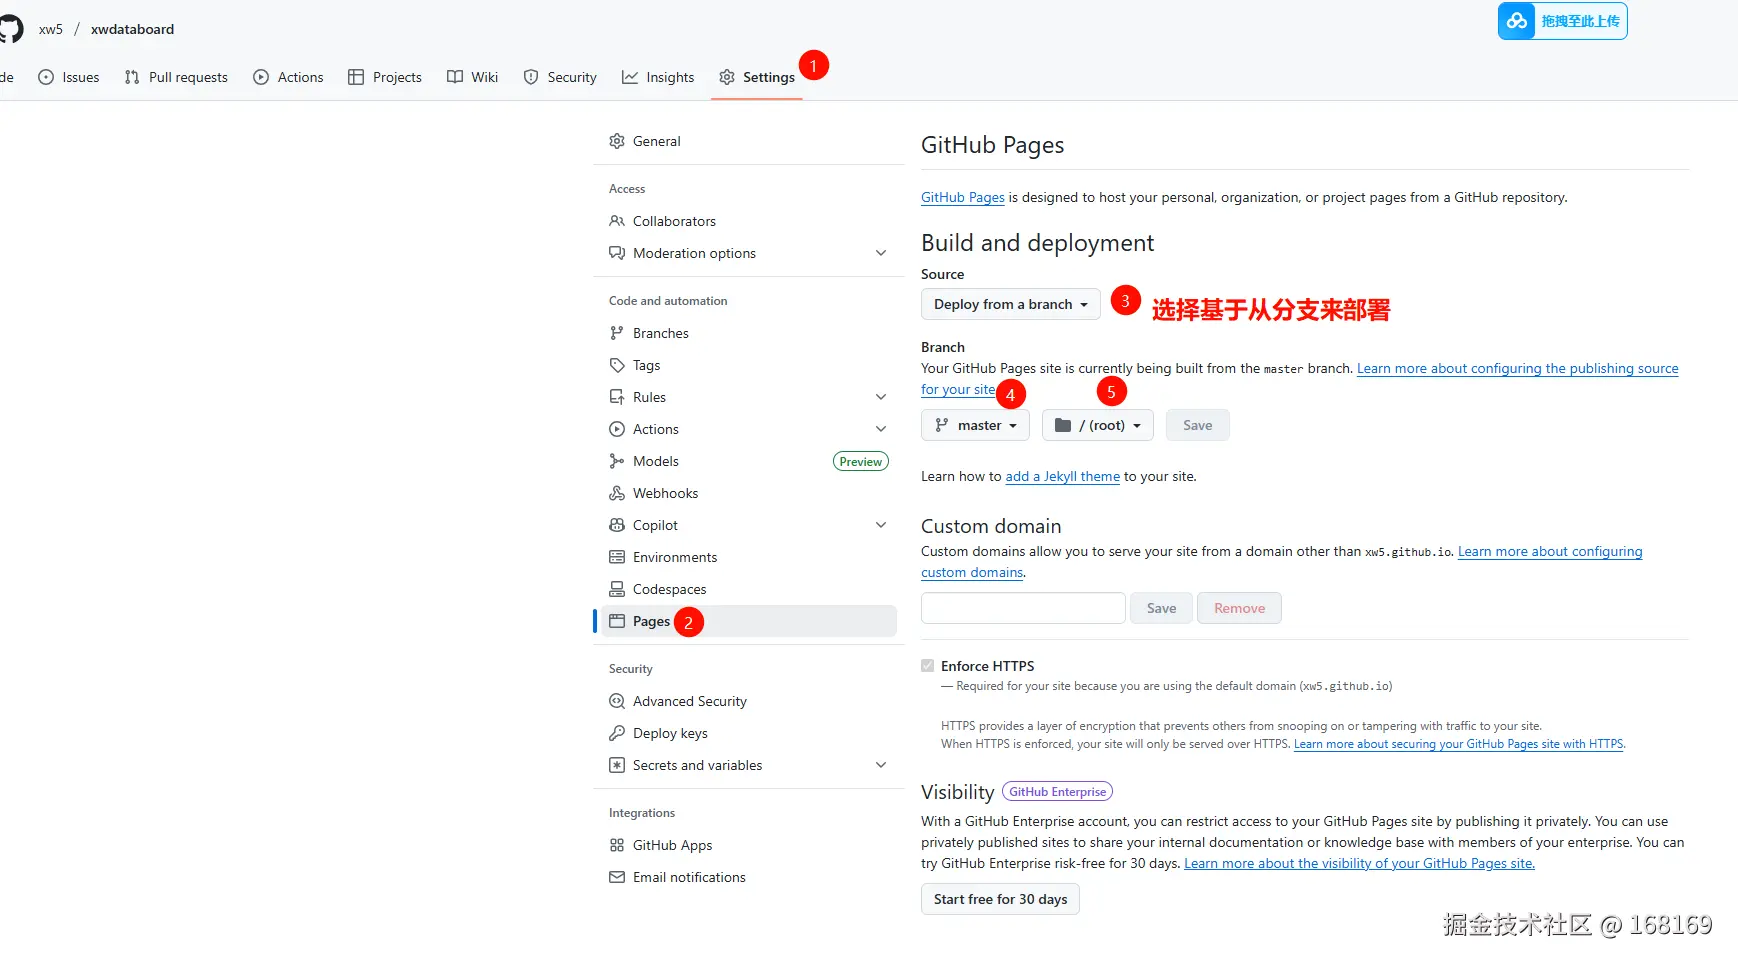This screenshot has height=964, width=1738.
Task: Click the Collaborators people icon
Action: (x=617, y=221)
